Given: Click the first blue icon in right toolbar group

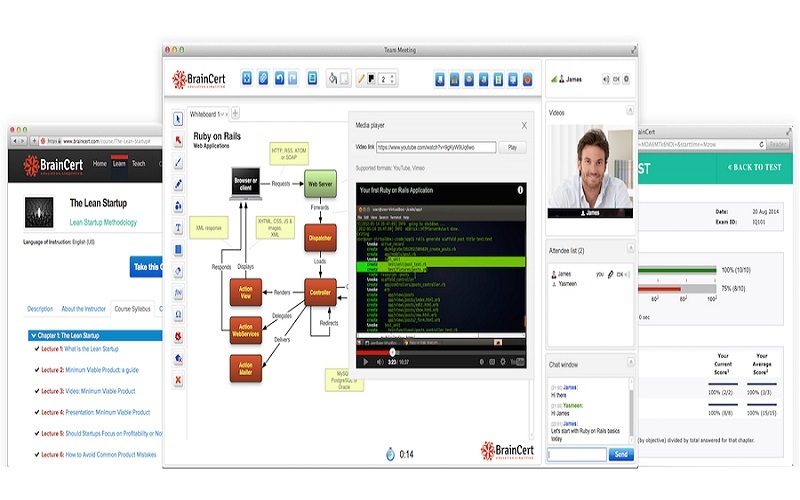Looking at the screenshot, I should tap(440, 79).
